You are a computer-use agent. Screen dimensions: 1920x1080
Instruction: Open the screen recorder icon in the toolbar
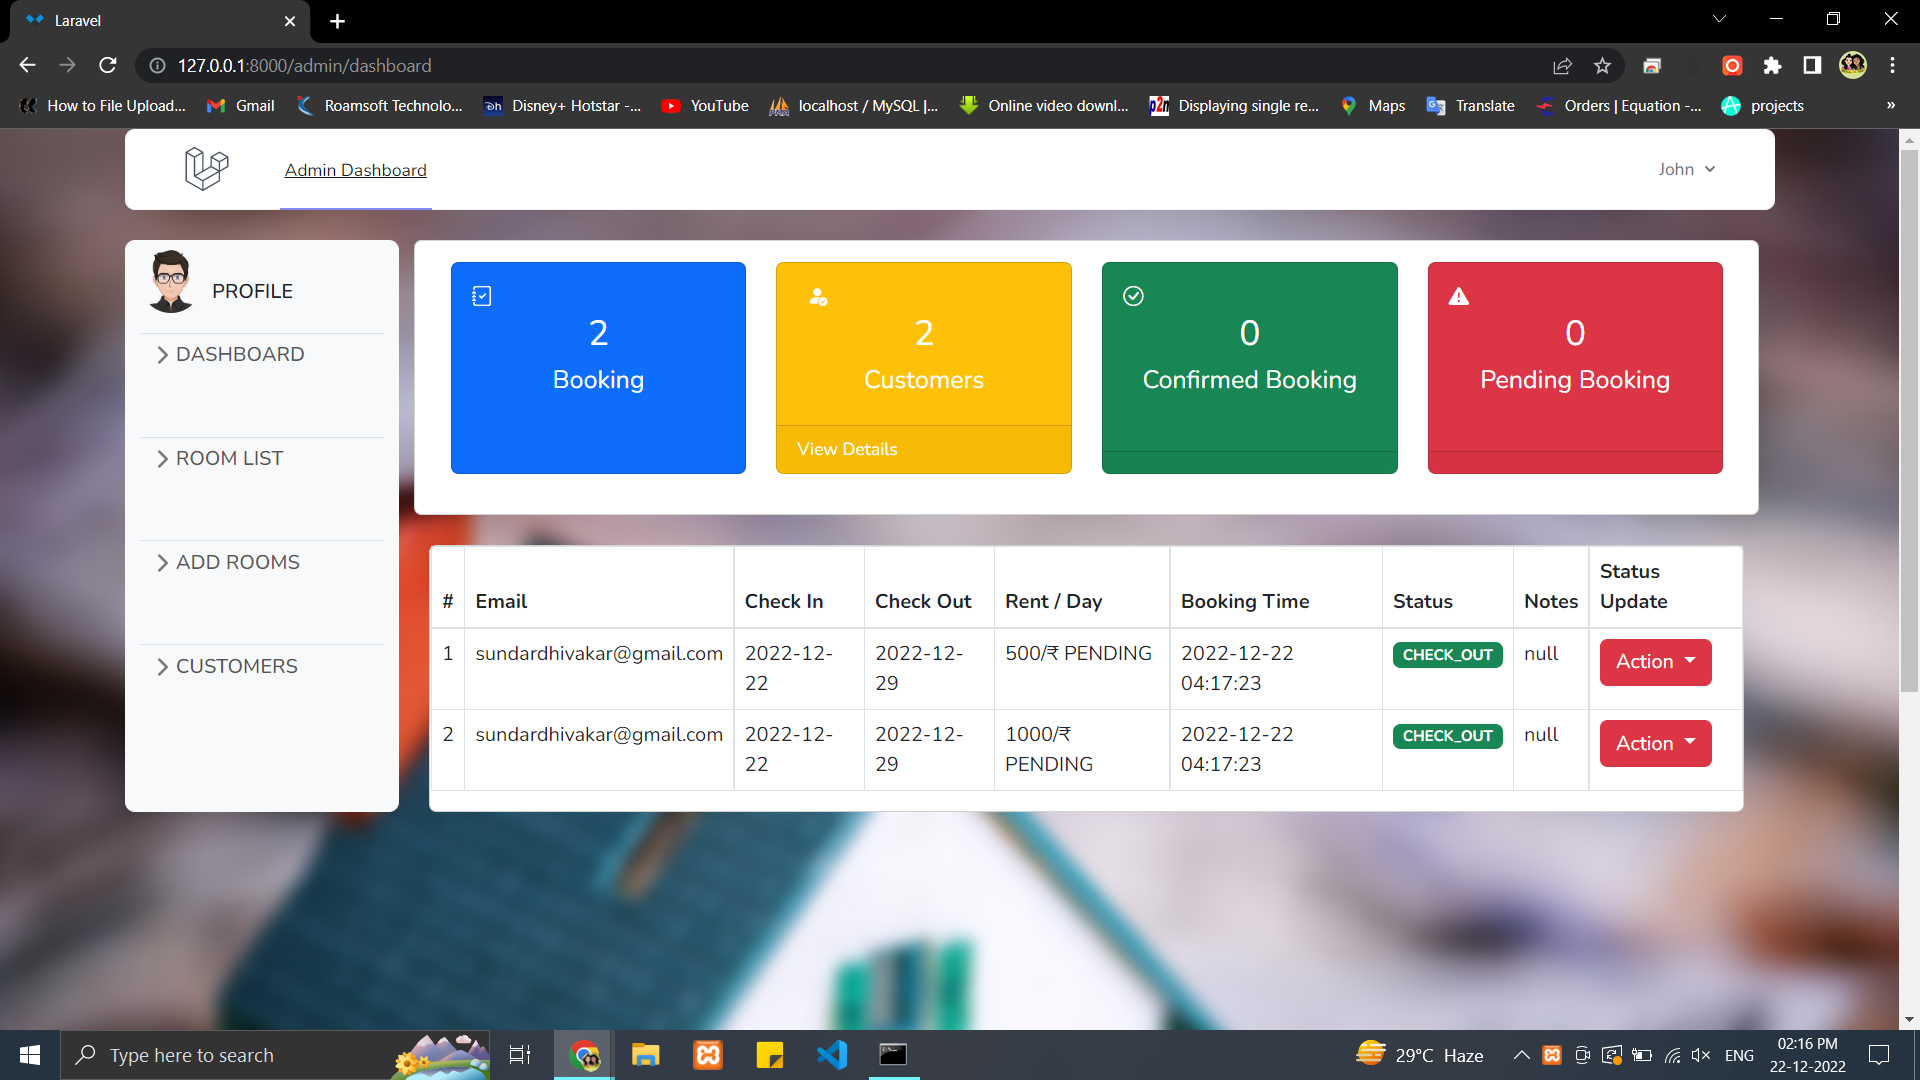coord(1731,65)
